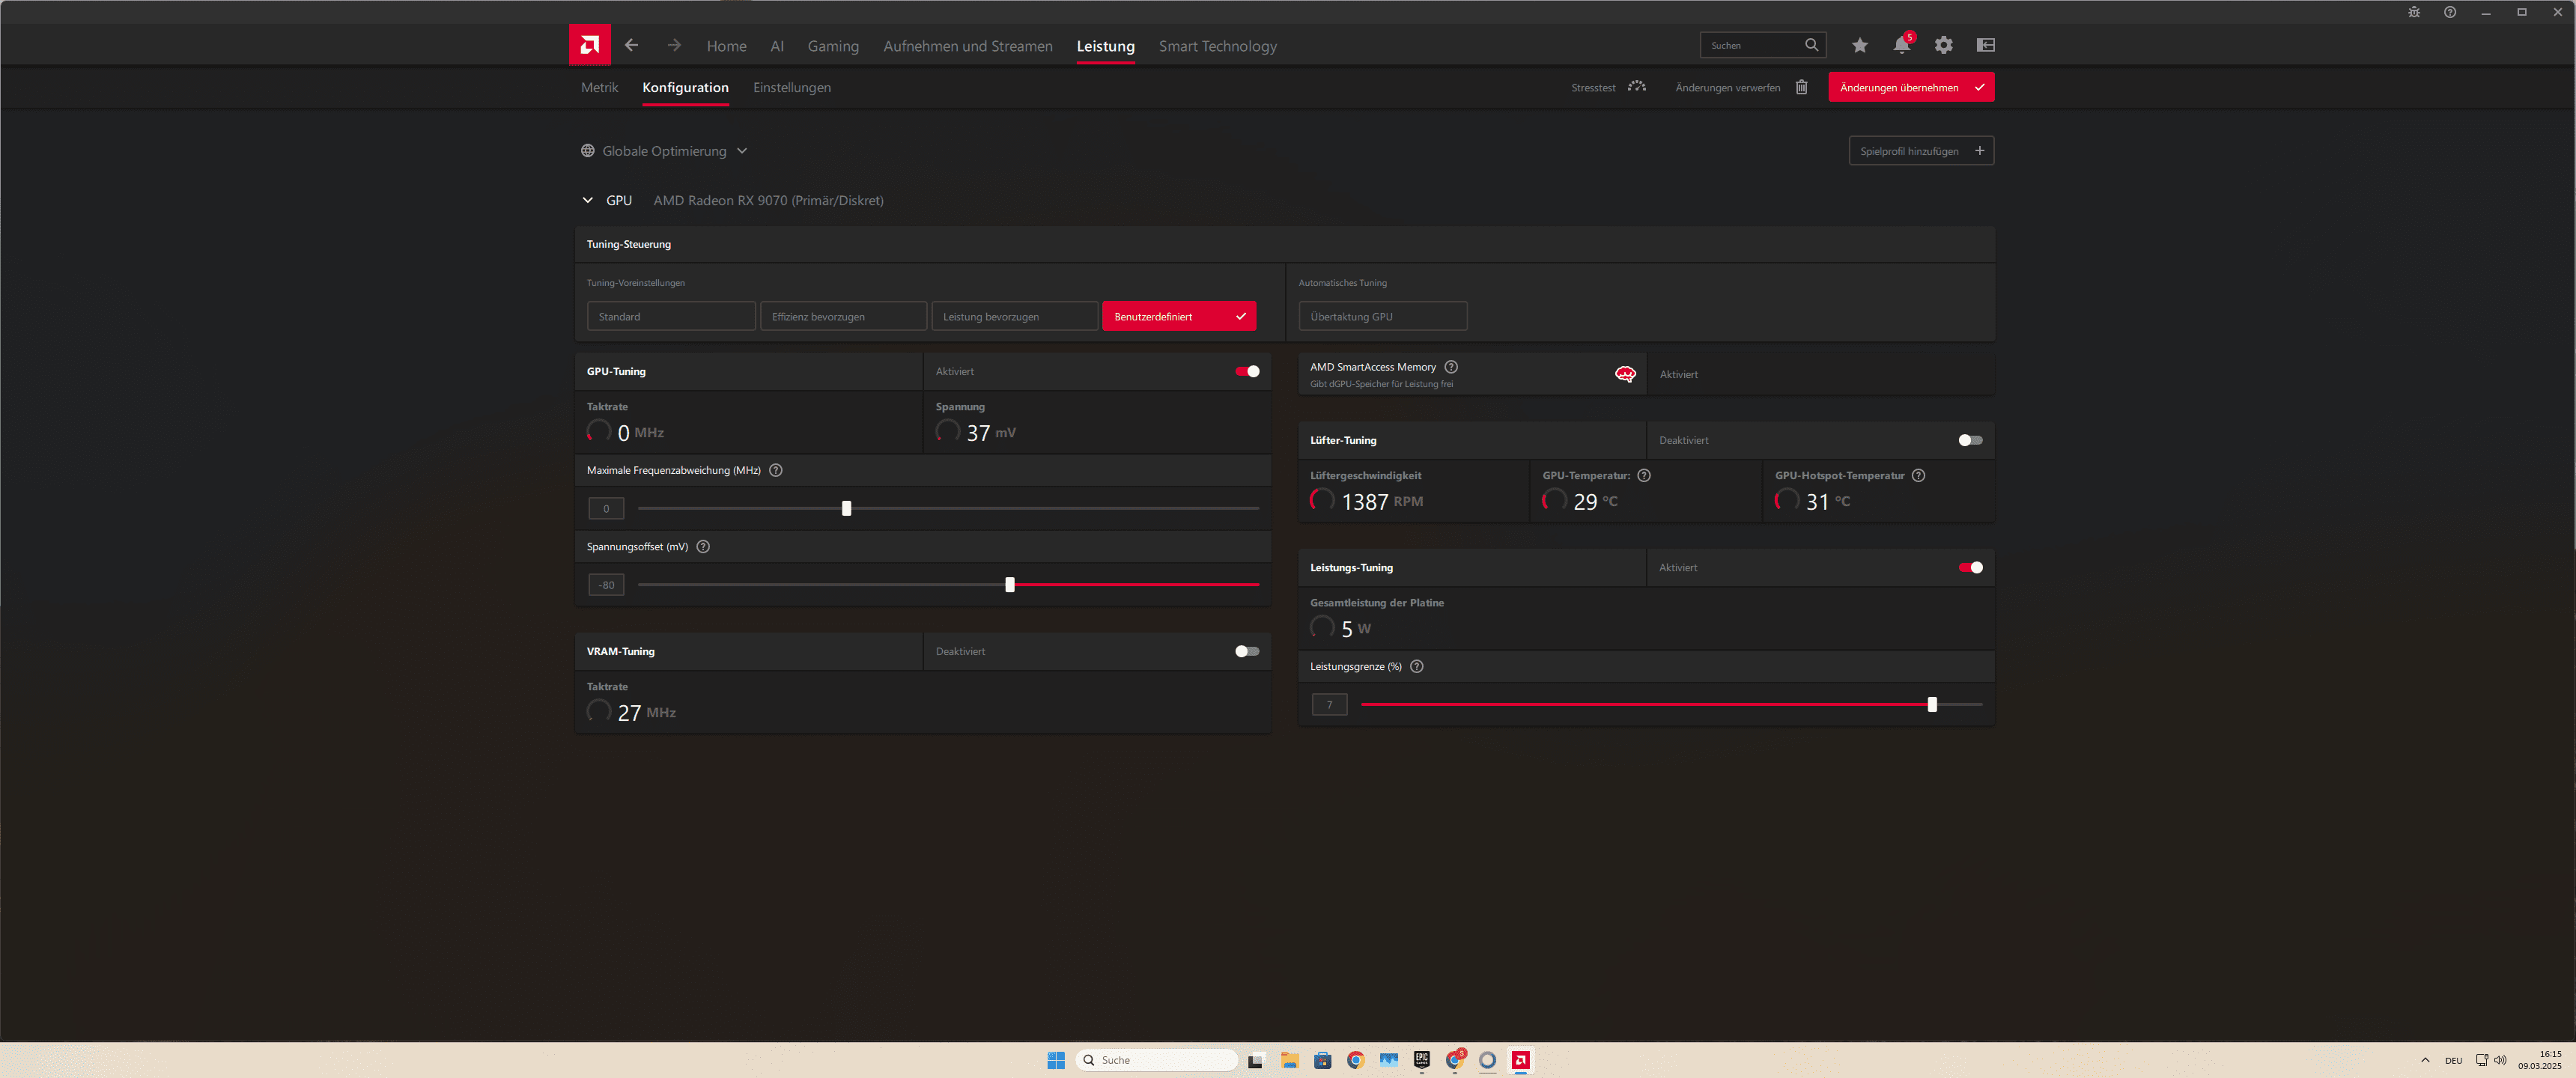Click the bug report icon

click(2413, 12)
